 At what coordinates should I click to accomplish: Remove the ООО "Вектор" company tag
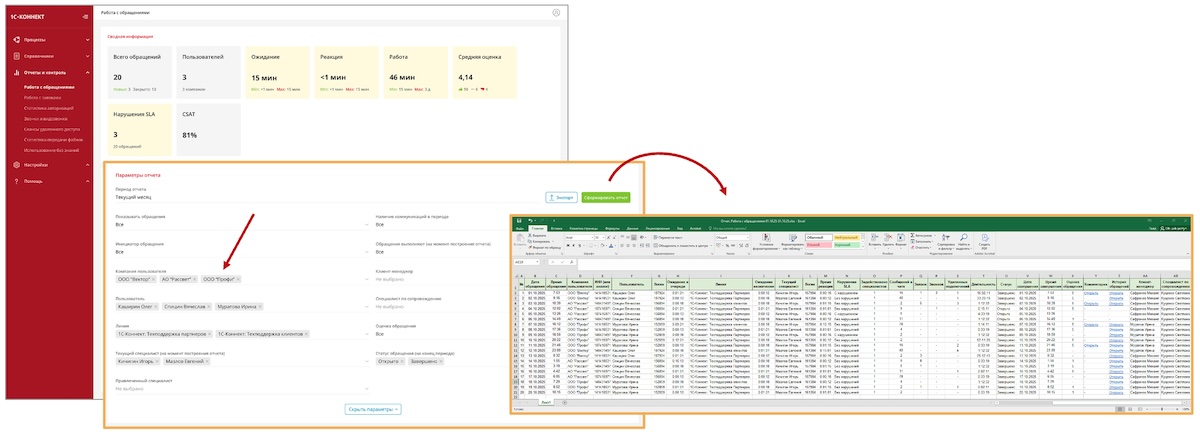click(154, 279)
